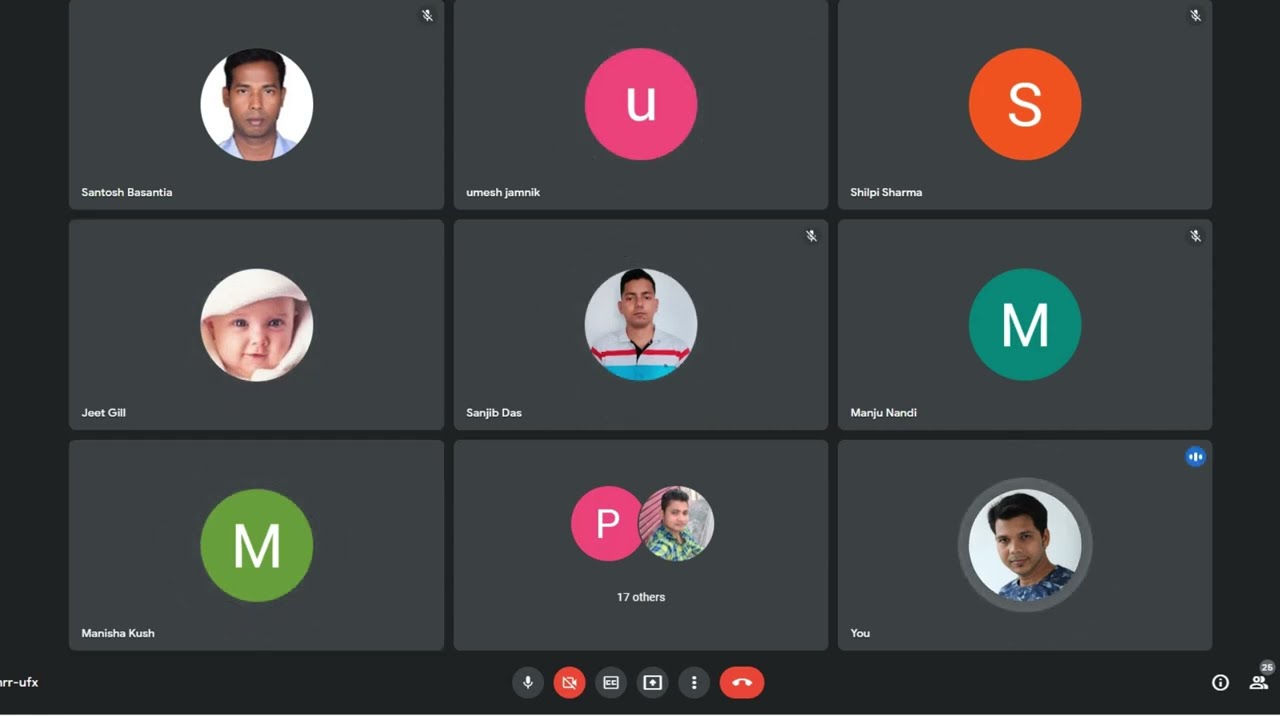
Task: Mute your microphone in the call bar
Action: (x=528, y=682)
